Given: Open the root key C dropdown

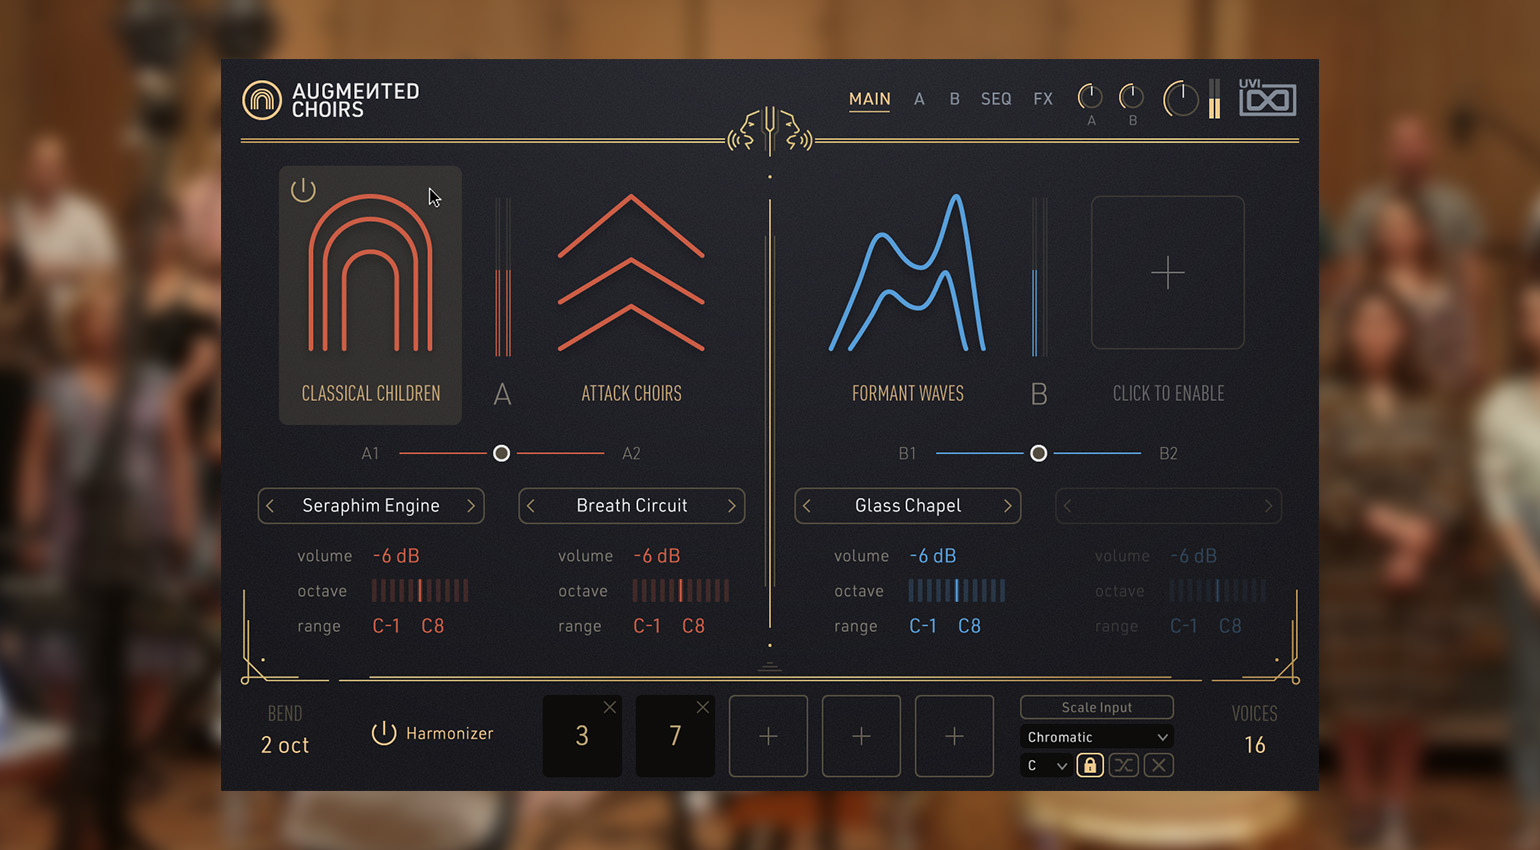Looking at the screenshot, I should click(x=1045, y=766).
